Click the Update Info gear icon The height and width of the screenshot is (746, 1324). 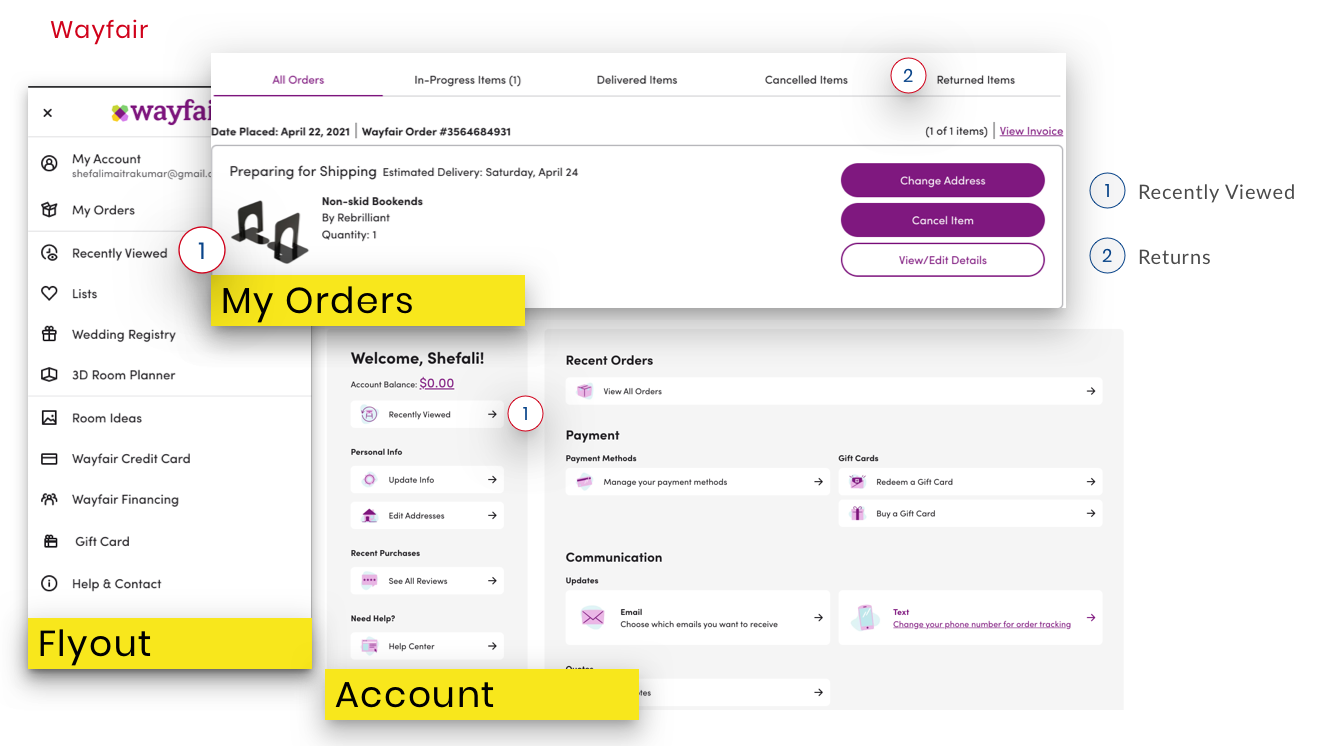(369, 480)
